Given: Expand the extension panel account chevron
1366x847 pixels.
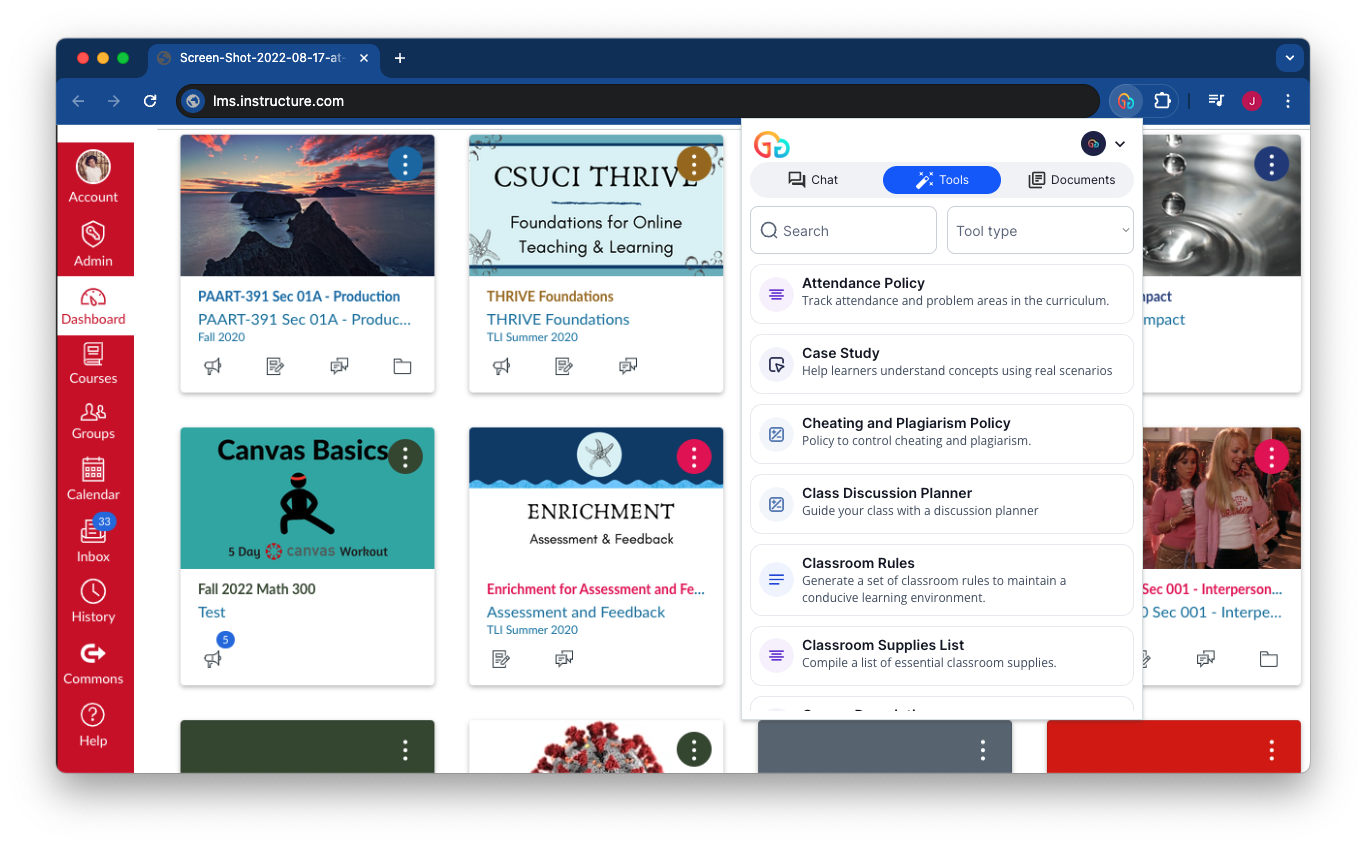Looking at the screenshot, I should 1120,144.
